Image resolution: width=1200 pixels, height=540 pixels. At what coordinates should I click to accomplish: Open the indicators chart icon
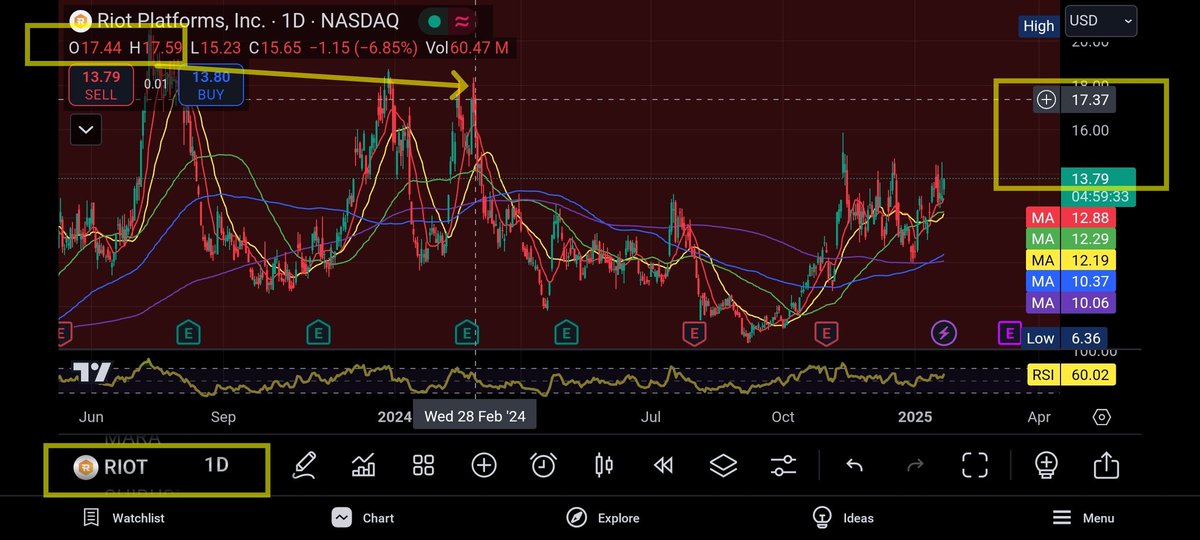pos(364,465)
